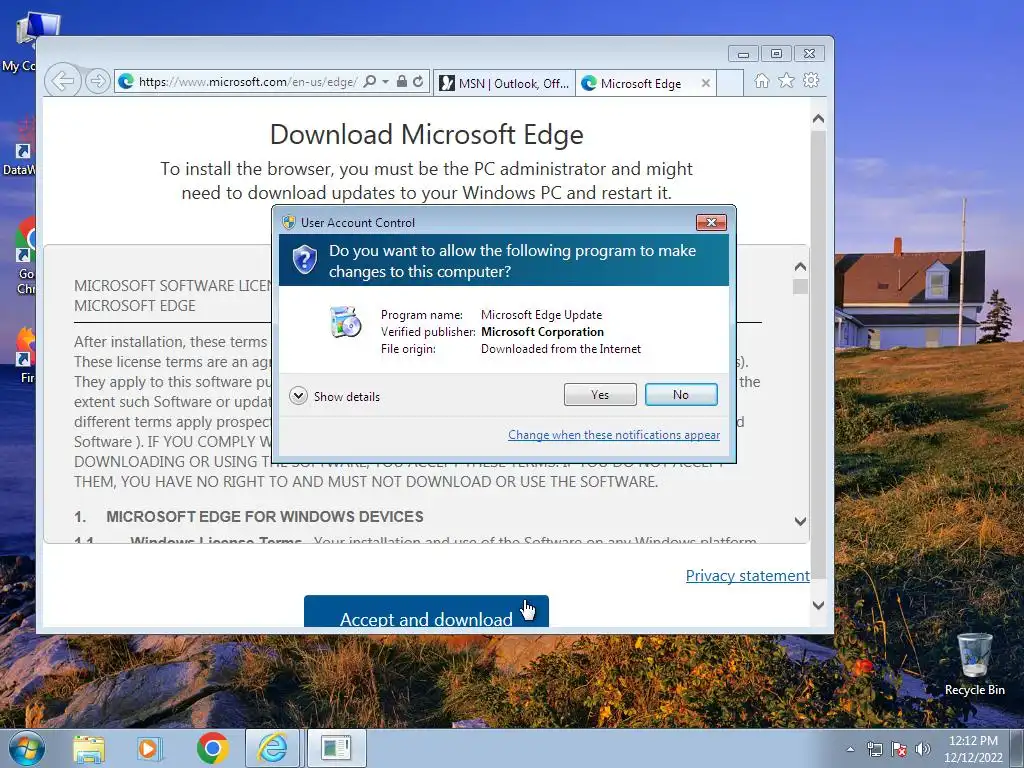The height and width of the screenshot is (768, 1024).
Task: Switch to MSN Outlook tab
Action: pos(504,84)
